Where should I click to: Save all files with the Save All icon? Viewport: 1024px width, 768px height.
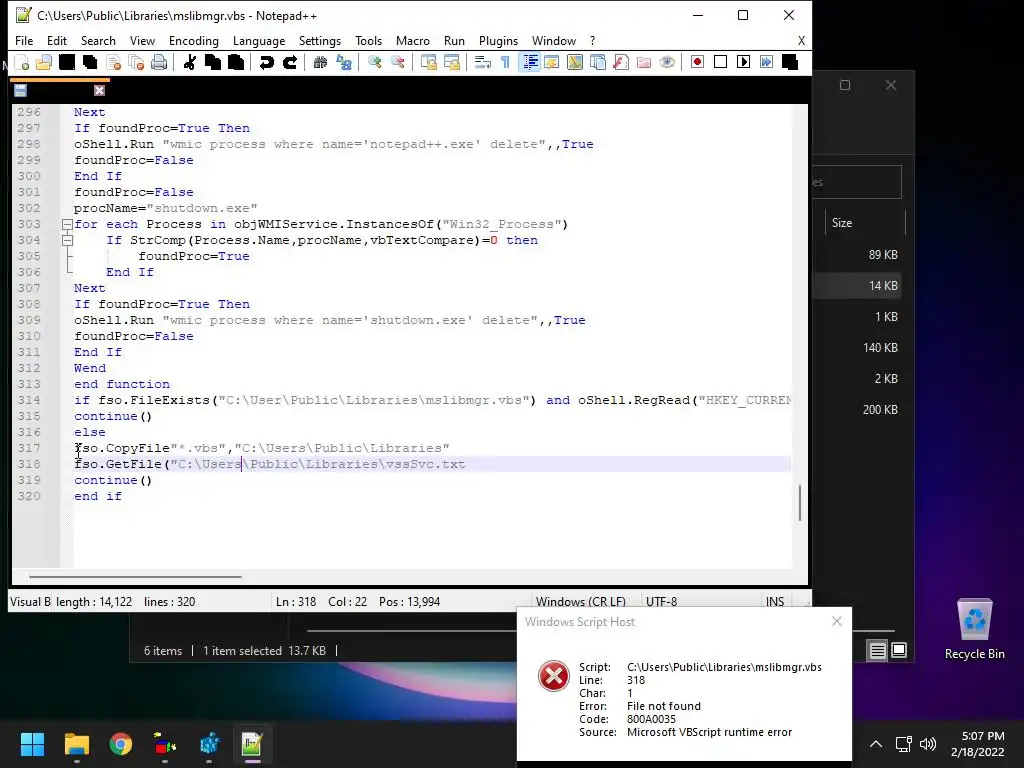tap(90, 62)
